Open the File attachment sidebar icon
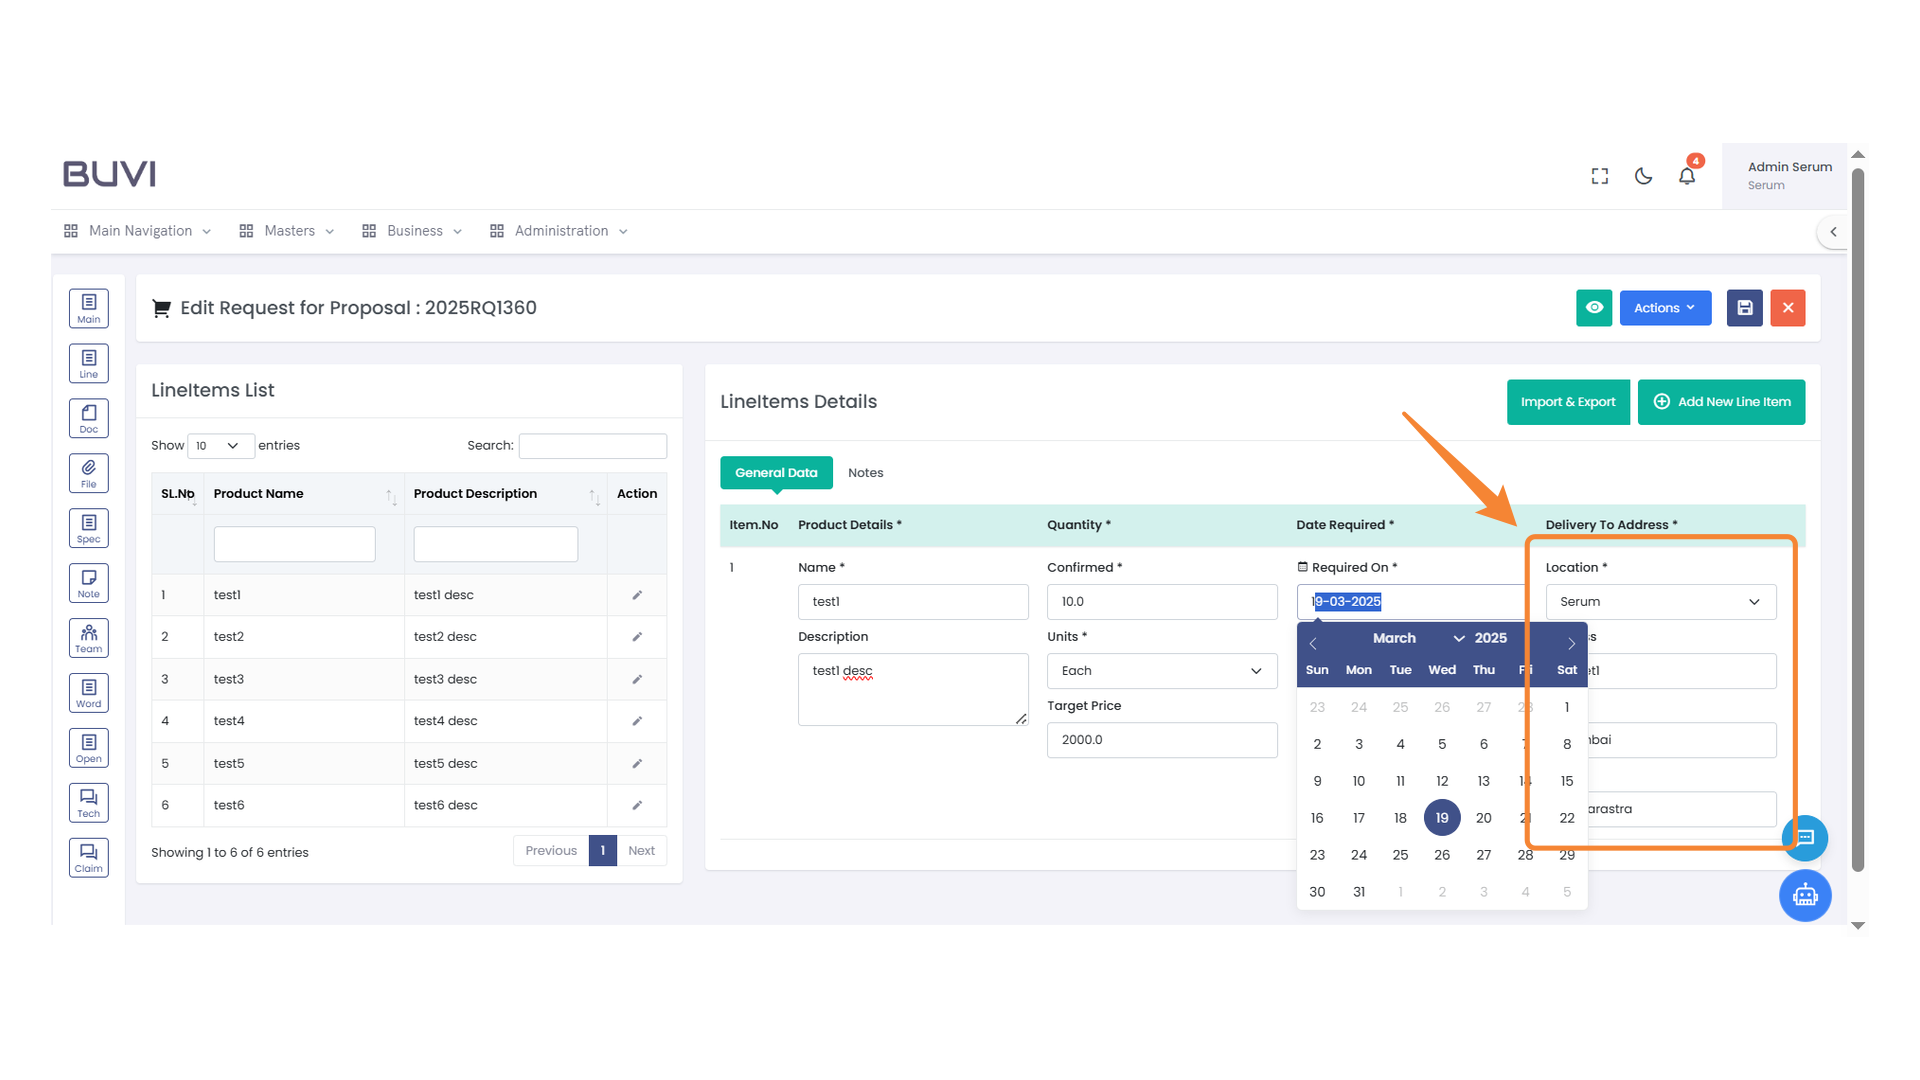Screen dimensions: 1920x1080 [x=89, y=473]
